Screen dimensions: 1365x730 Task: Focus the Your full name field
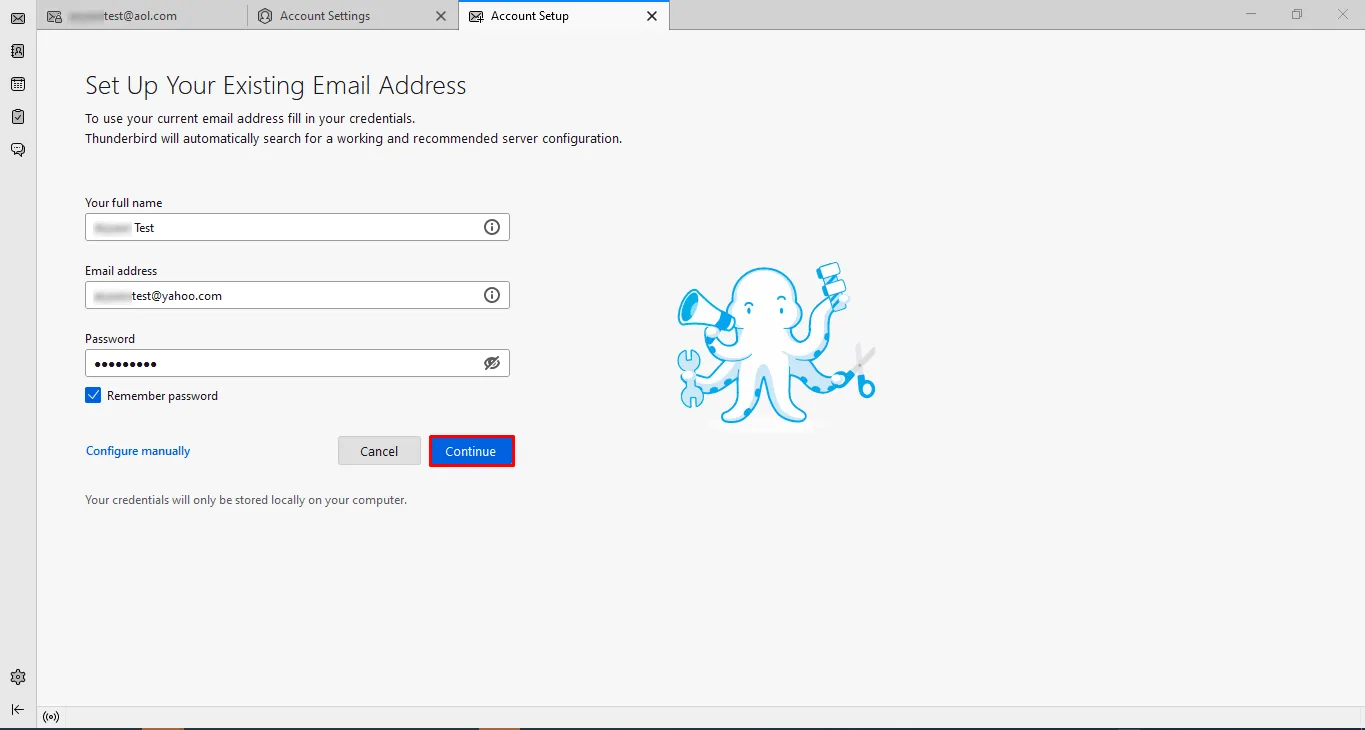click(297, 227)
